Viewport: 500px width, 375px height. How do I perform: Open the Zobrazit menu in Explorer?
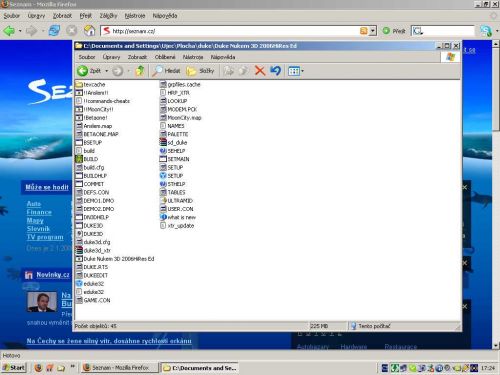point(137,57)
